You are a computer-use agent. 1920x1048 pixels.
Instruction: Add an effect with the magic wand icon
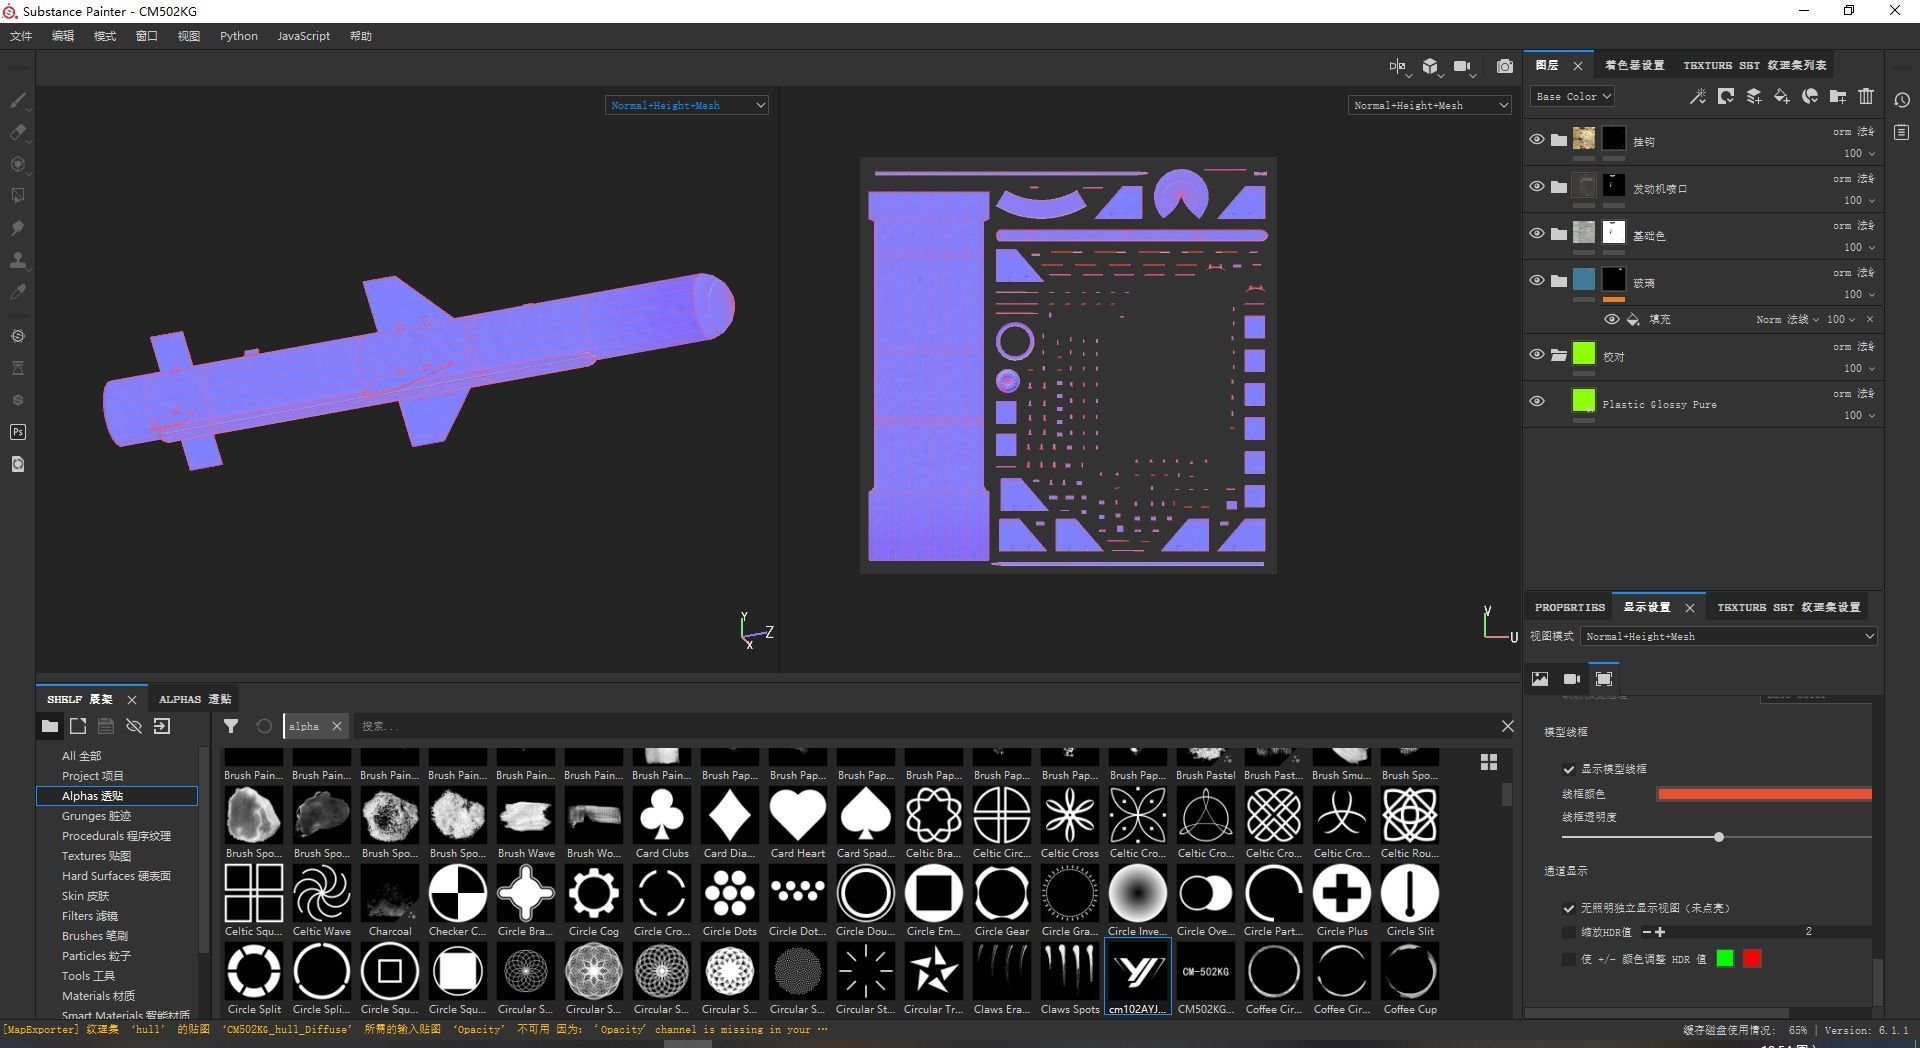click(x=1697, y=96)
